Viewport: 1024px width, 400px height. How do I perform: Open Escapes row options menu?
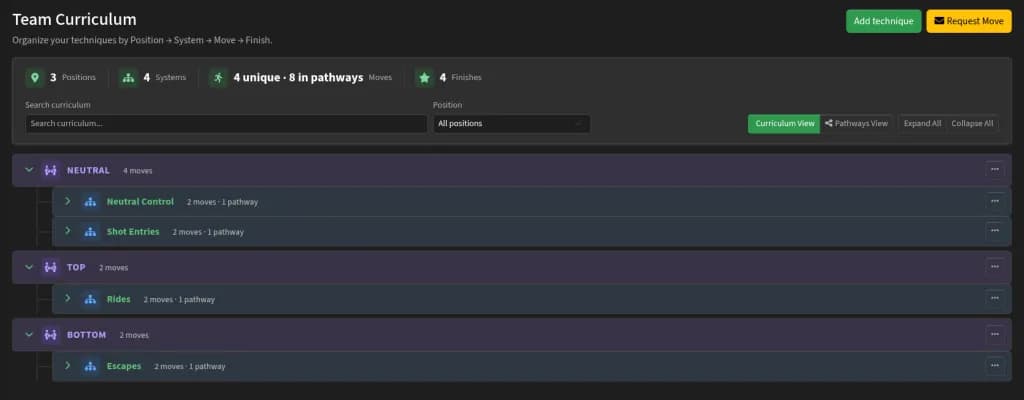point(995,365)
